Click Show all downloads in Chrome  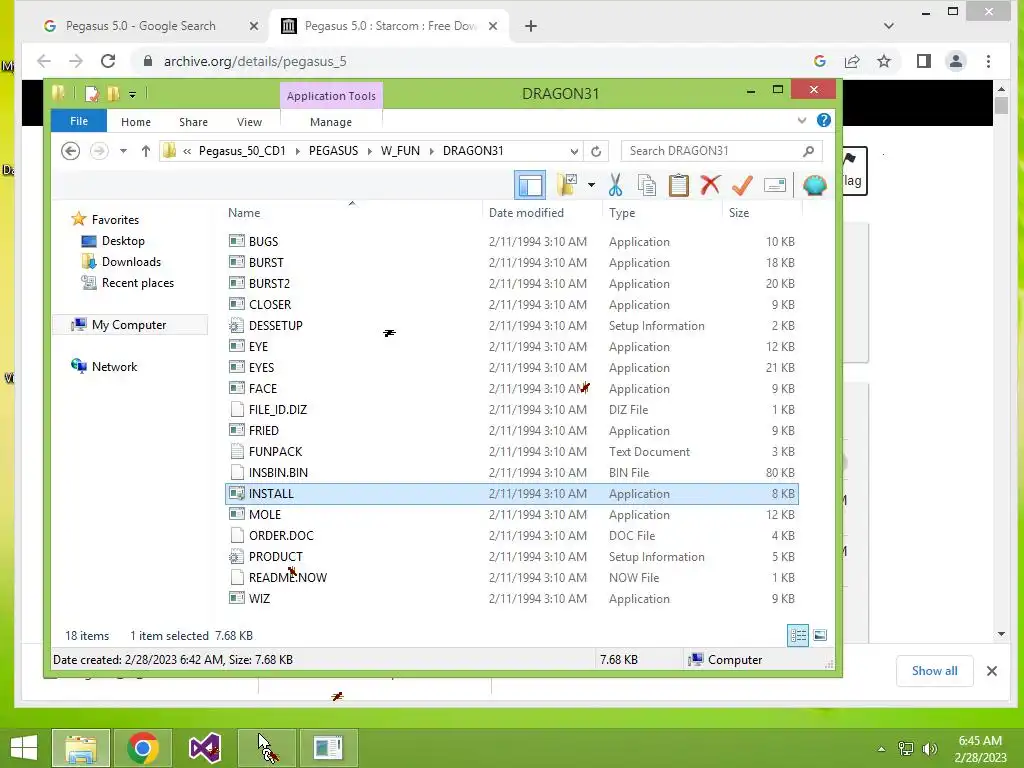pos(935,671)
